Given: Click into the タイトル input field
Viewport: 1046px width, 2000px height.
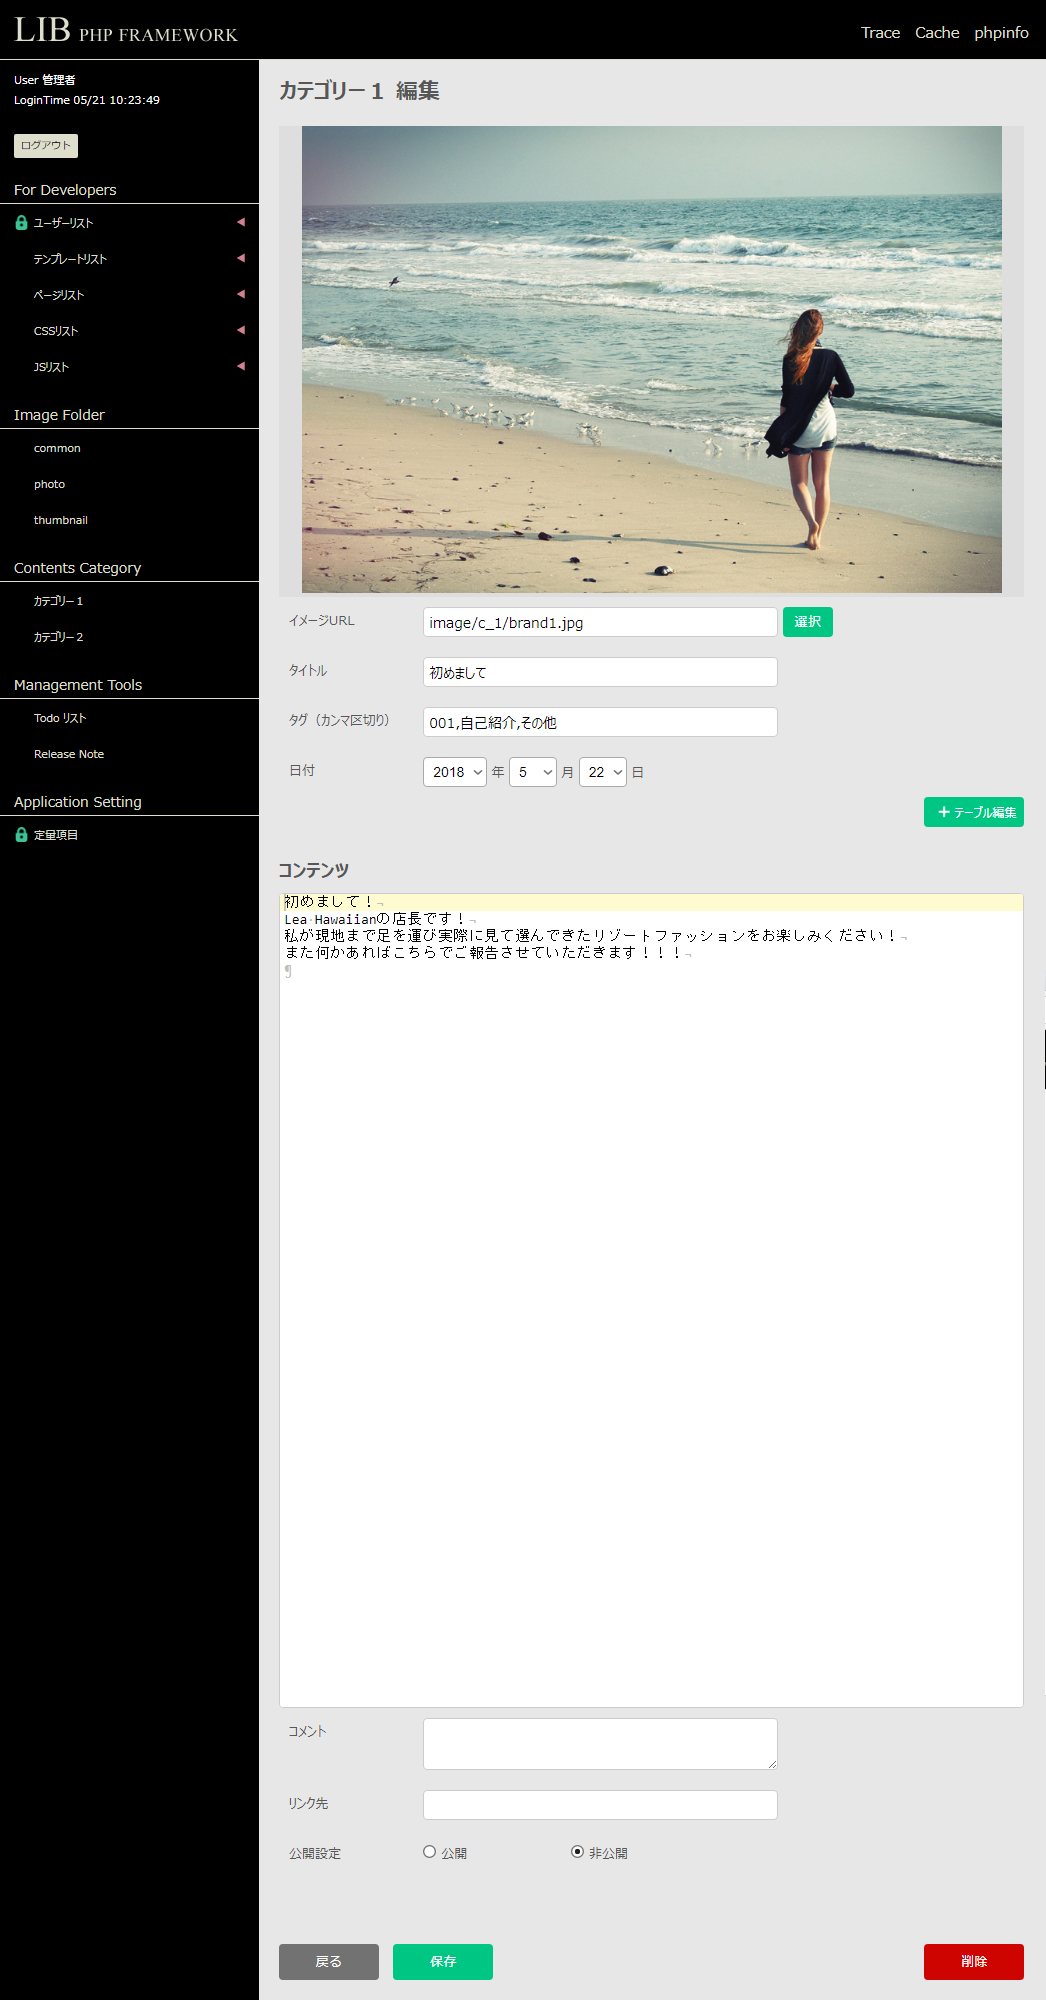Looking at the screenshot, I should [600, 672].
